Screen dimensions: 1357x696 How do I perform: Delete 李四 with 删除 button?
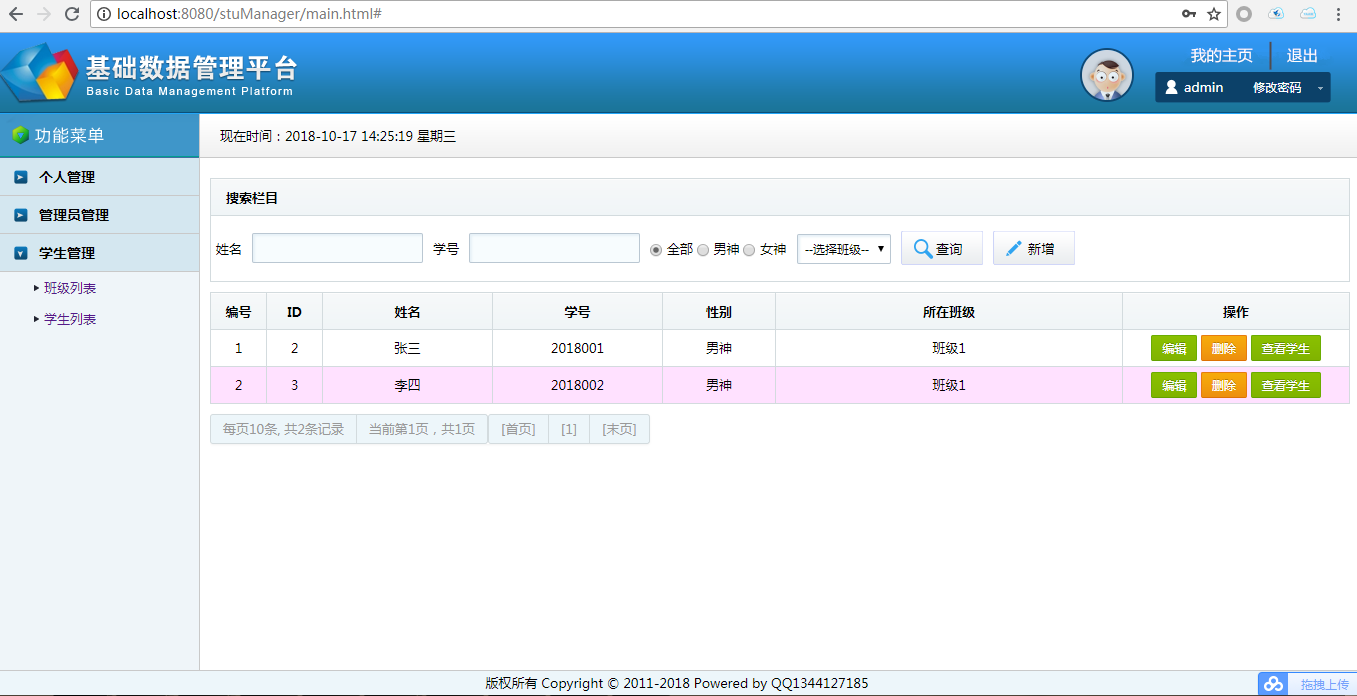coord(1224,385)
